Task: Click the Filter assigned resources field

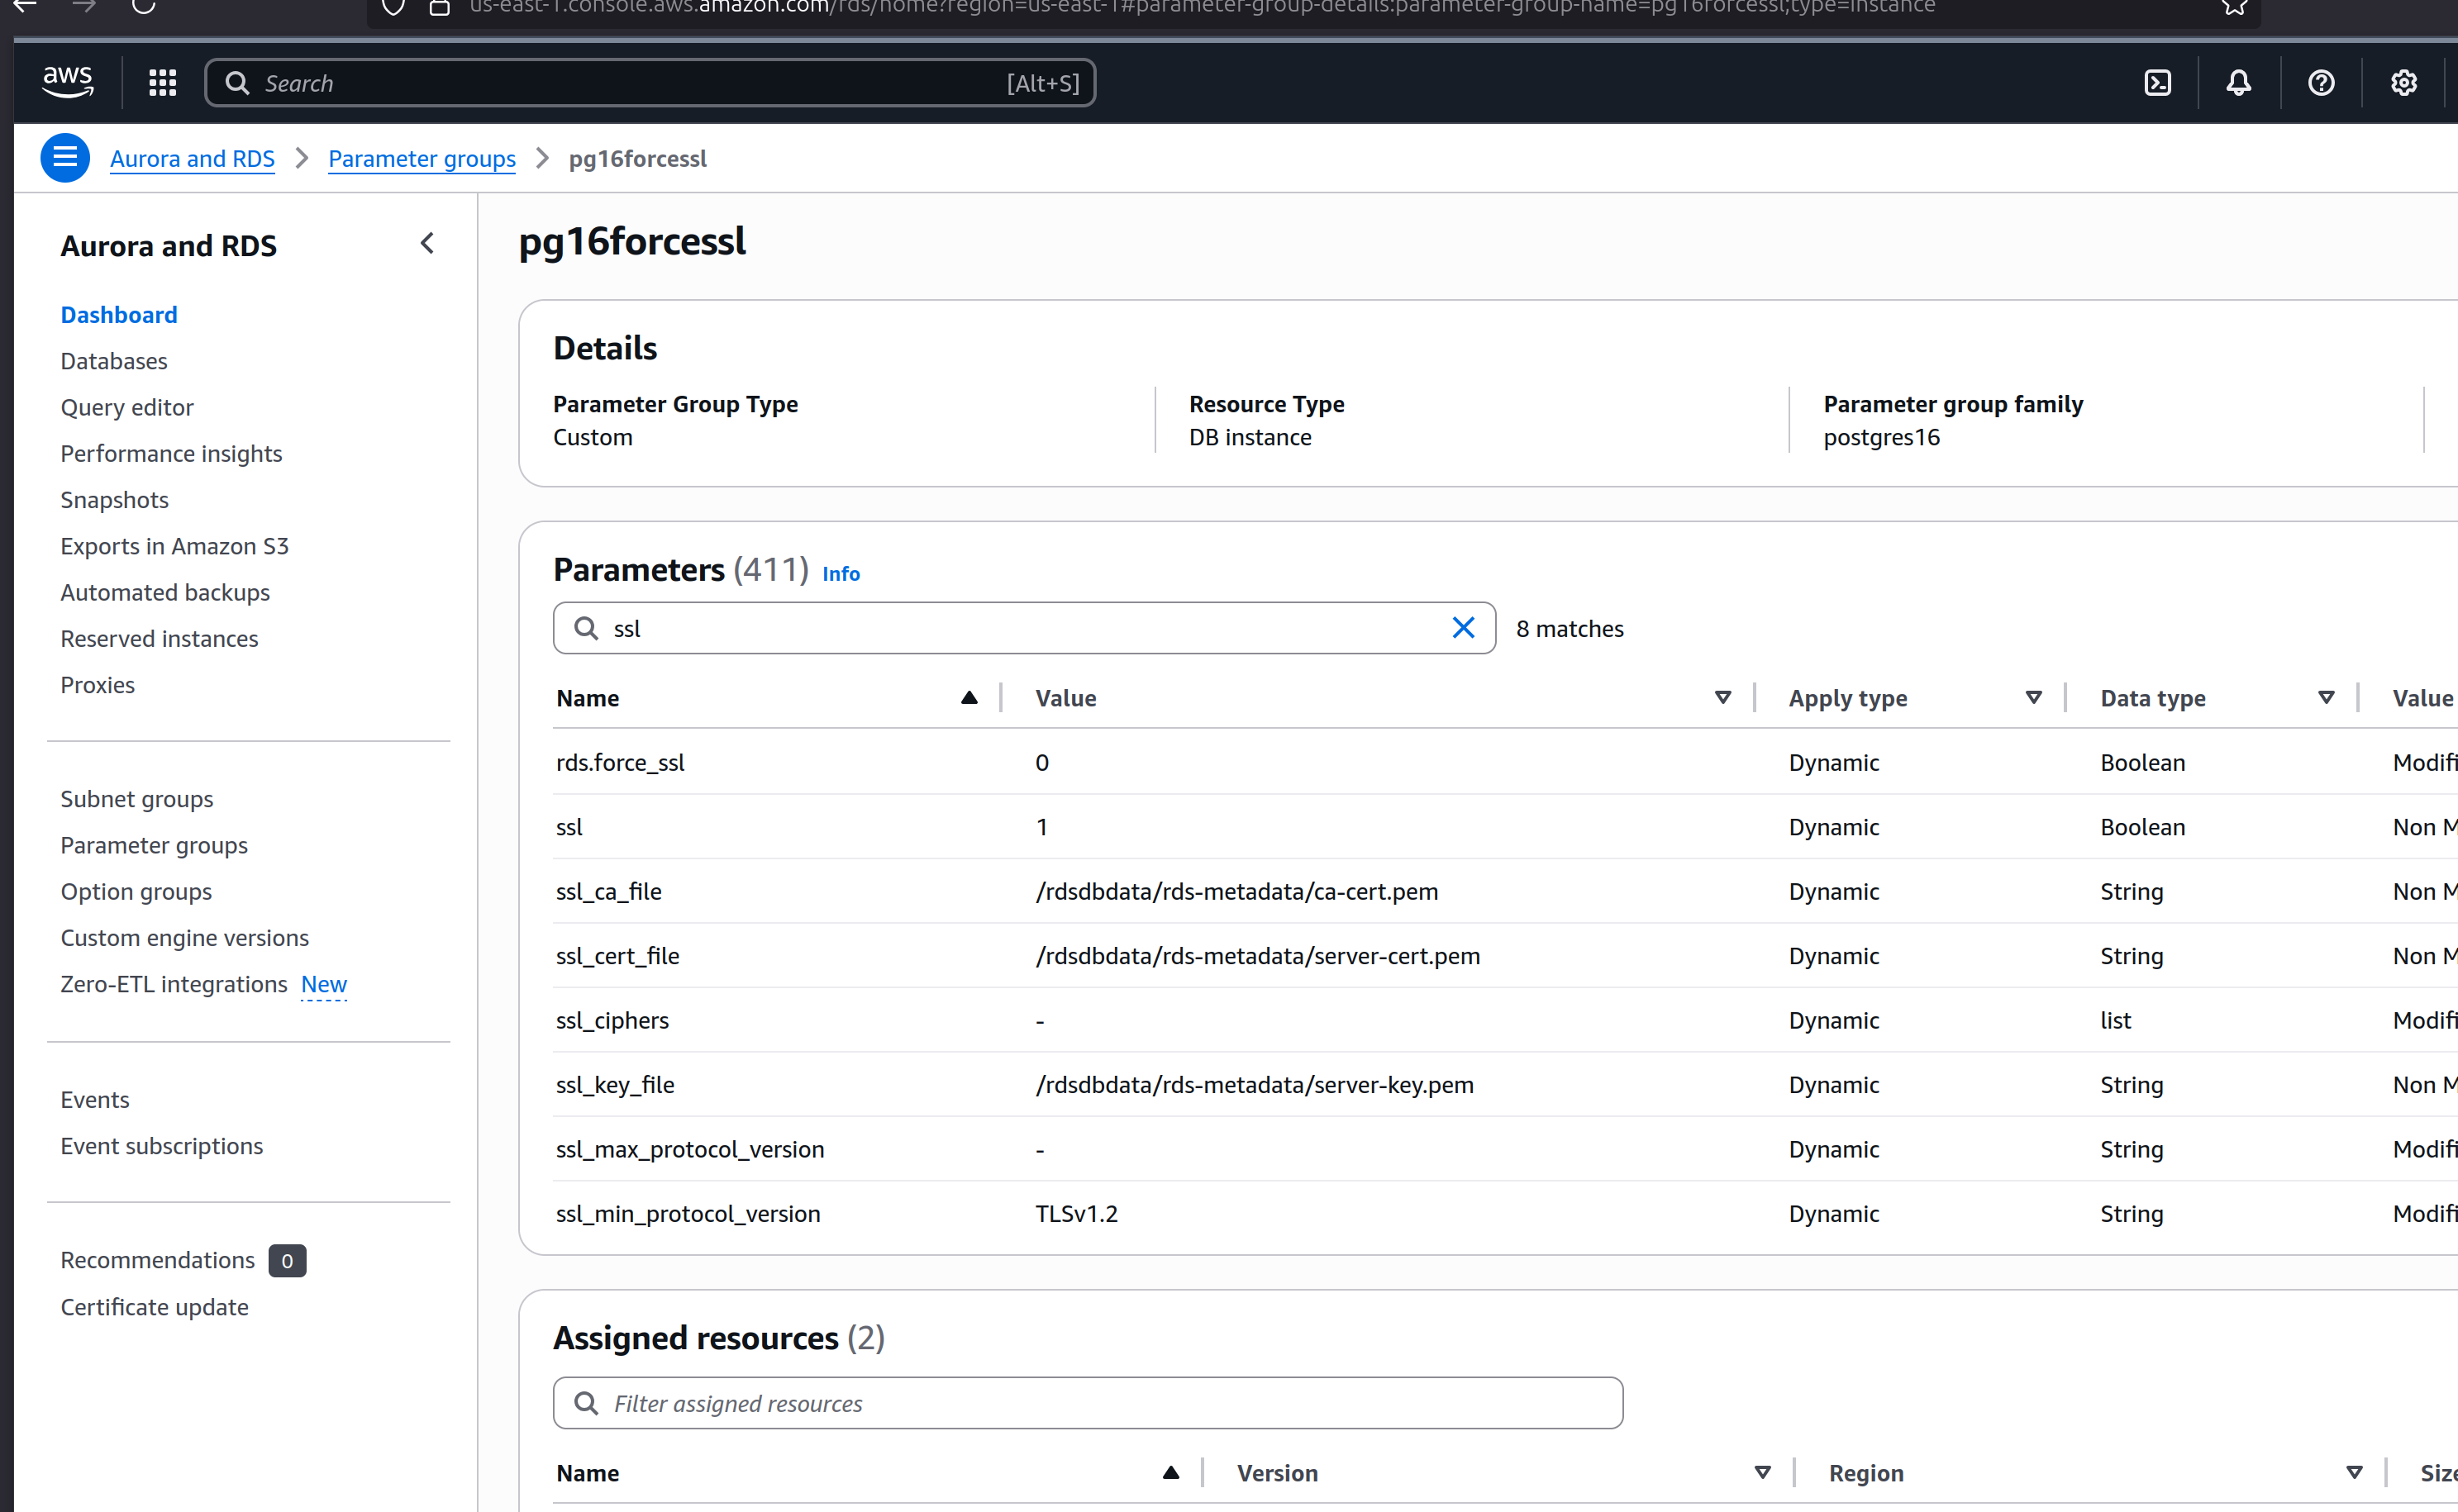Action: tap(1088, 1403)
